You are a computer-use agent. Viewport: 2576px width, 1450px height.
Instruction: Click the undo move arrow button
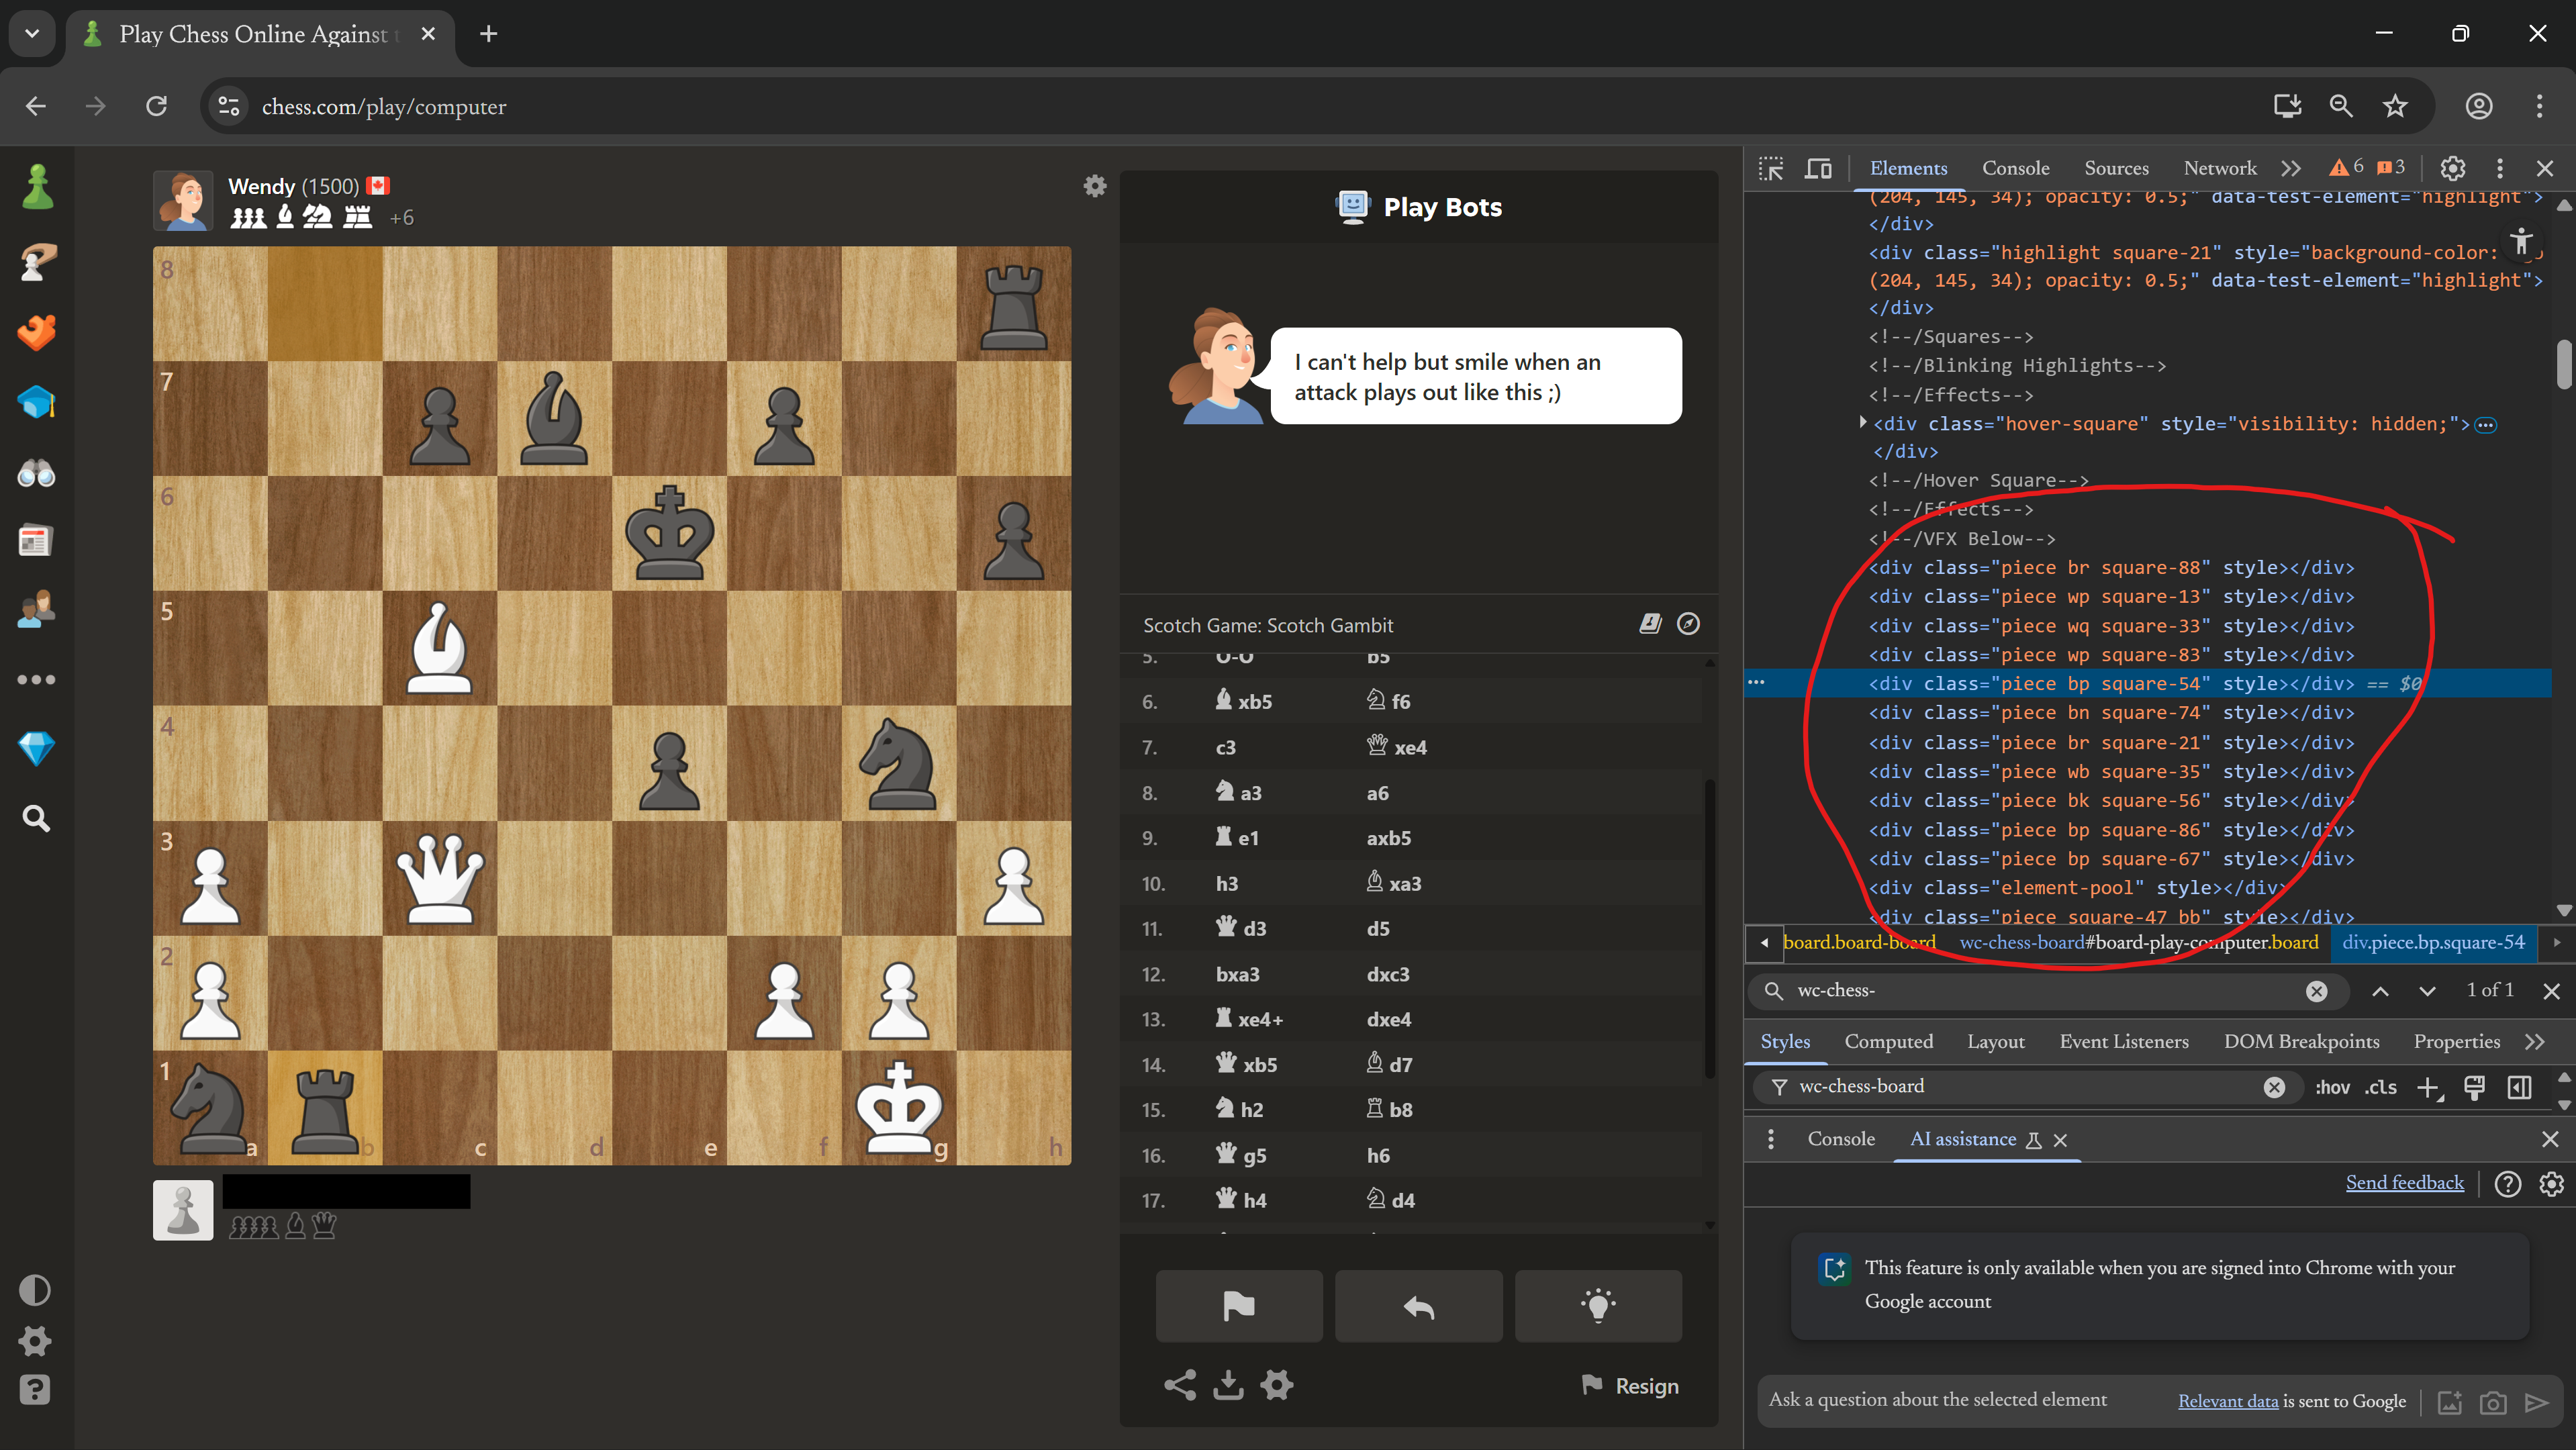[1418, 1306]
